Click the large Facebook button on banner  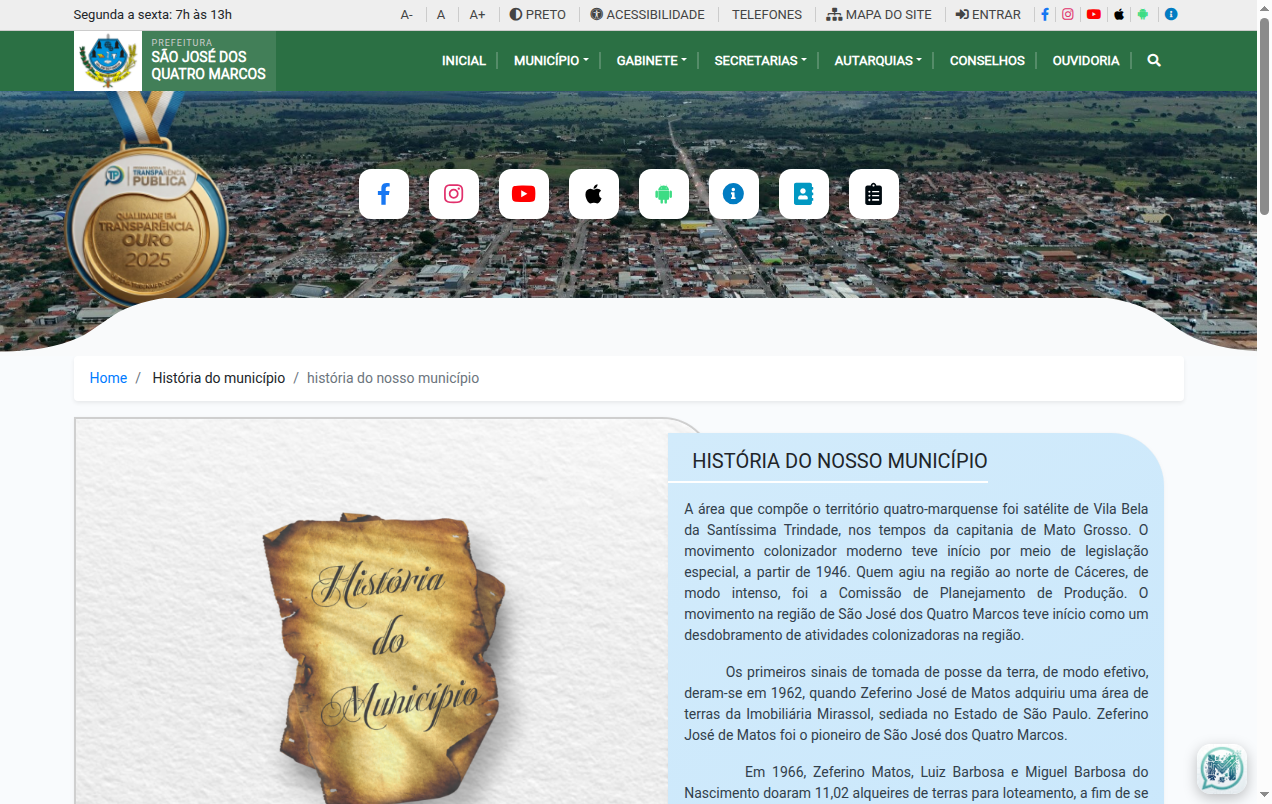point(384,194)
